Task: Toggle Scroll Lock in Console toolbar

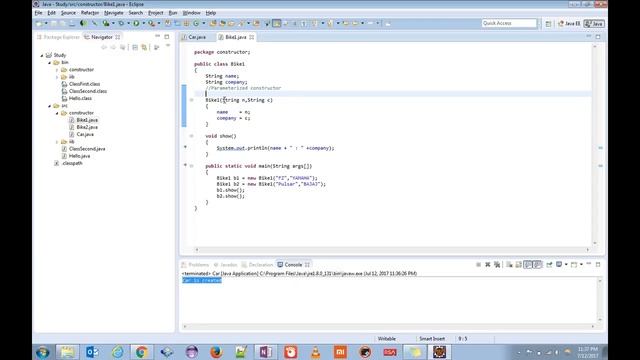Action: [518, 265]
